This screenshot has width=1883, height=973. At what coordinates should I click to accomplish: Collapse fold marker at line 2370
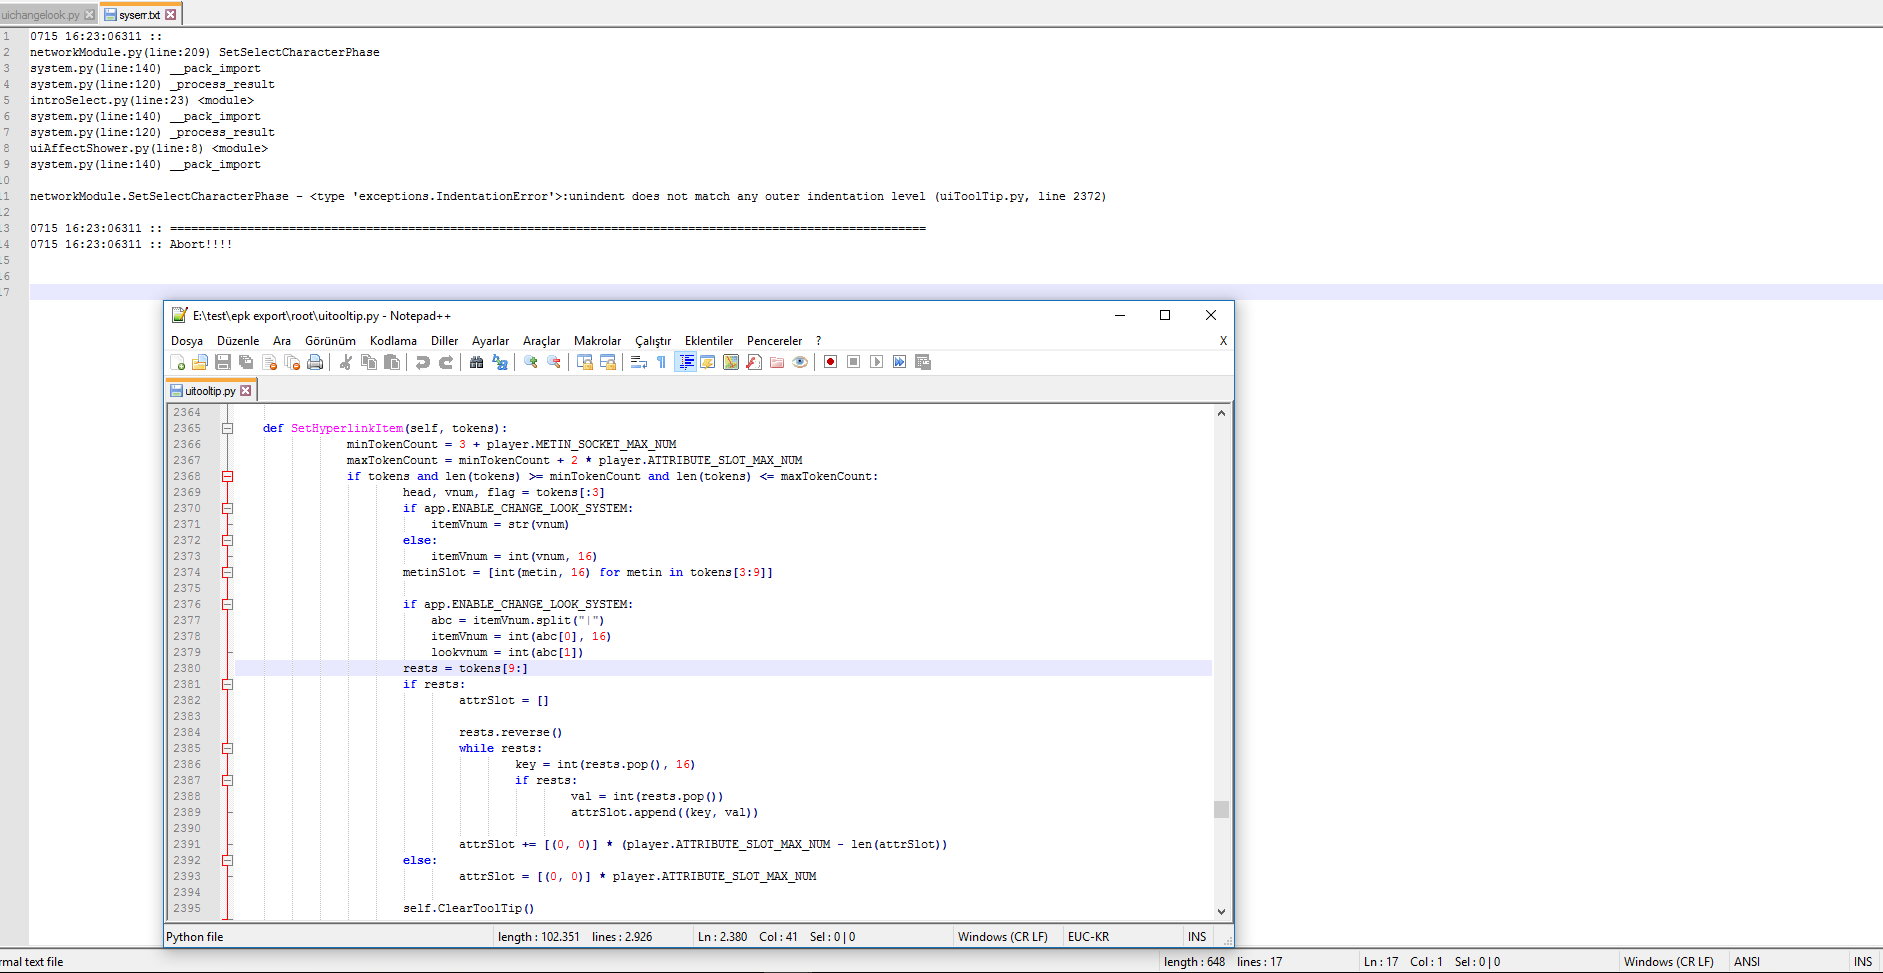[x=227, y=508]
